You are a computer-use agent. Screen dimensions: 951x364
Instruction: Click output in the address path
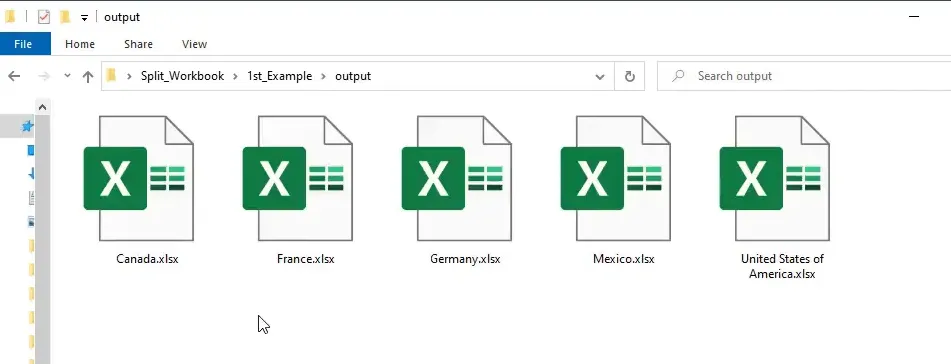pyautogui.click(x=353, y=76)
